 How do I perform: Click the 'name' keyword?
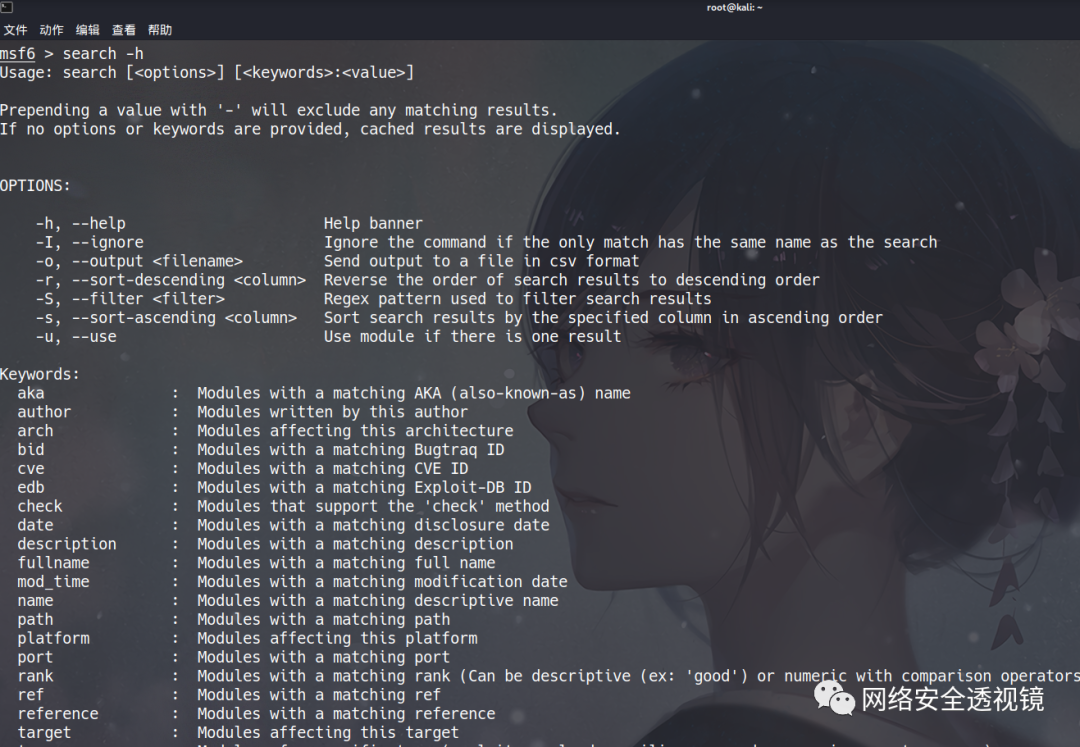pyautogui.click(x=35, y=600)
